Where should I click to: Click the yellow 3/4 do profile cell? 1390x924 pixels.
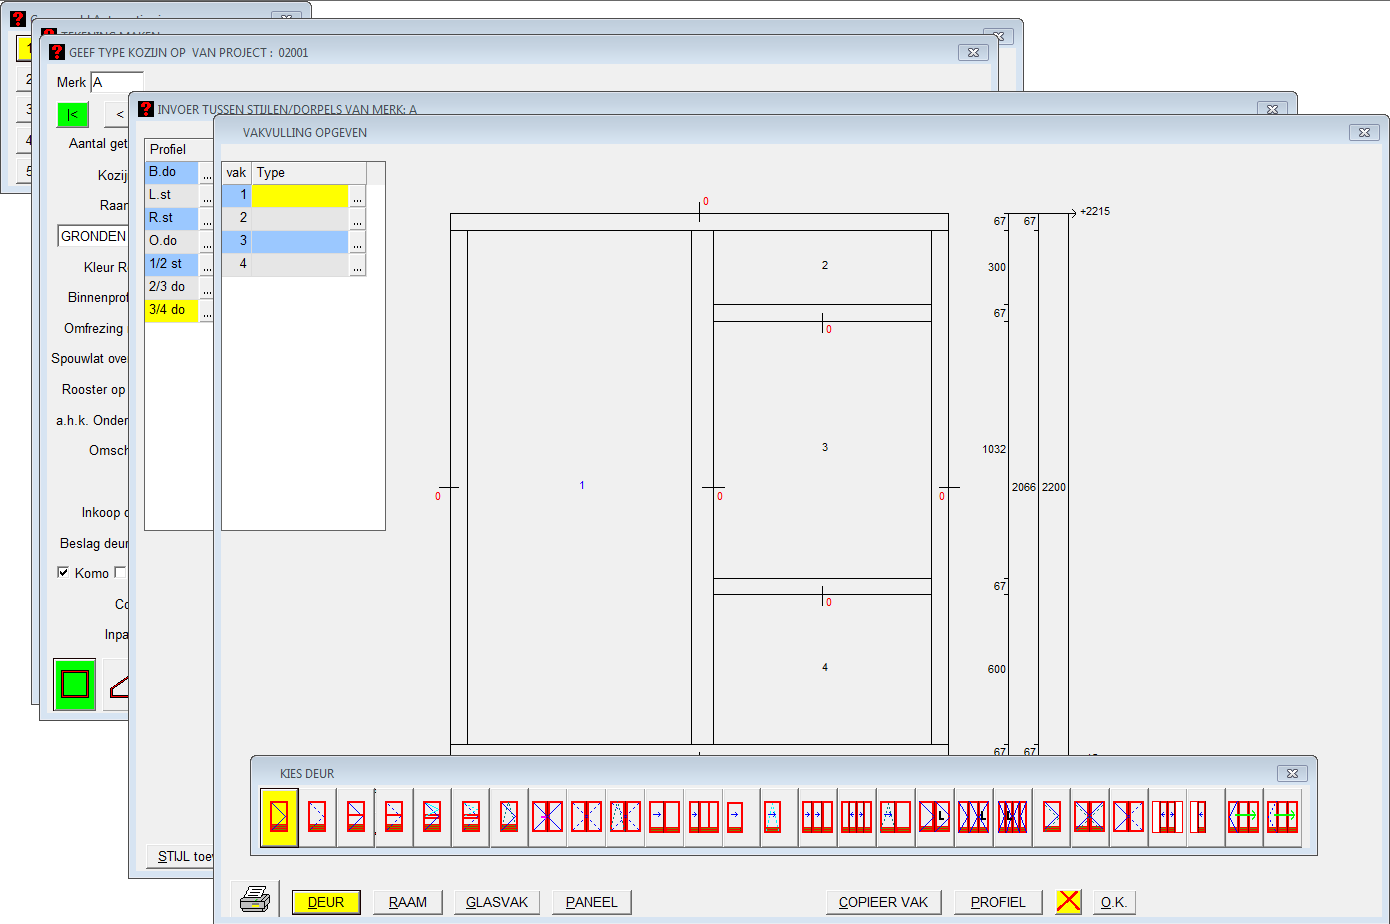pyautogui.click(x=171, y=310)
